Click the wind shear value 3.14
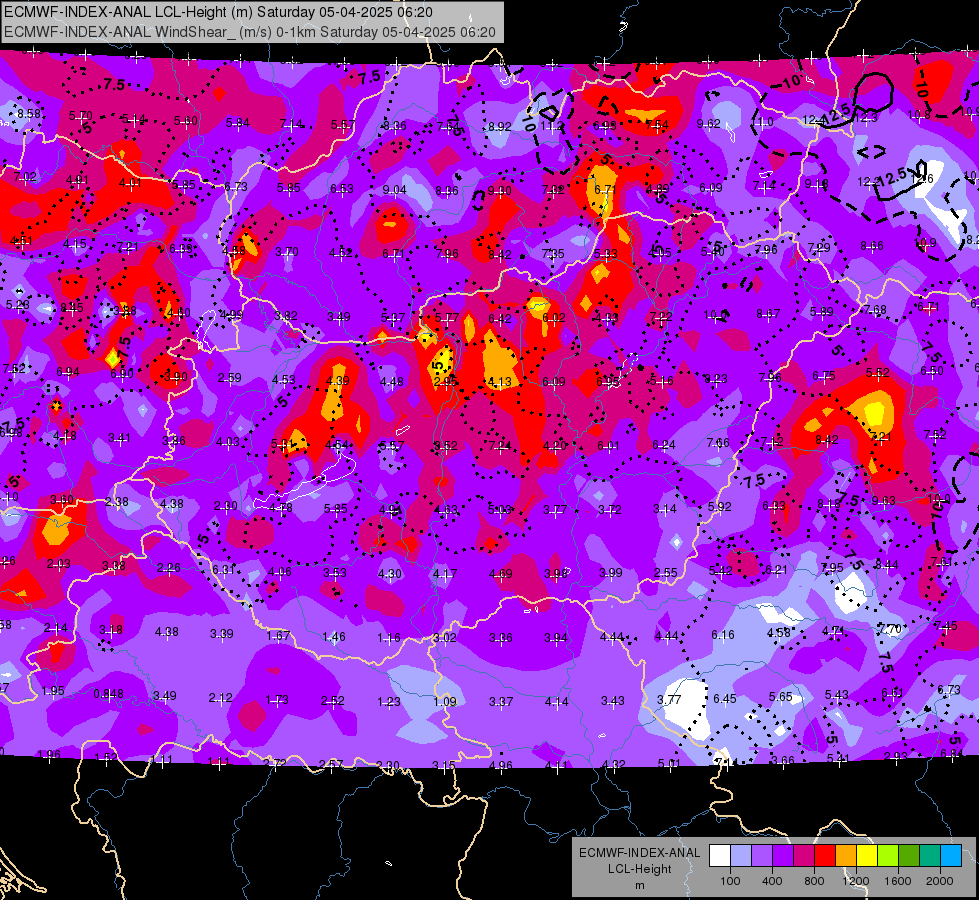 [664, 509]
